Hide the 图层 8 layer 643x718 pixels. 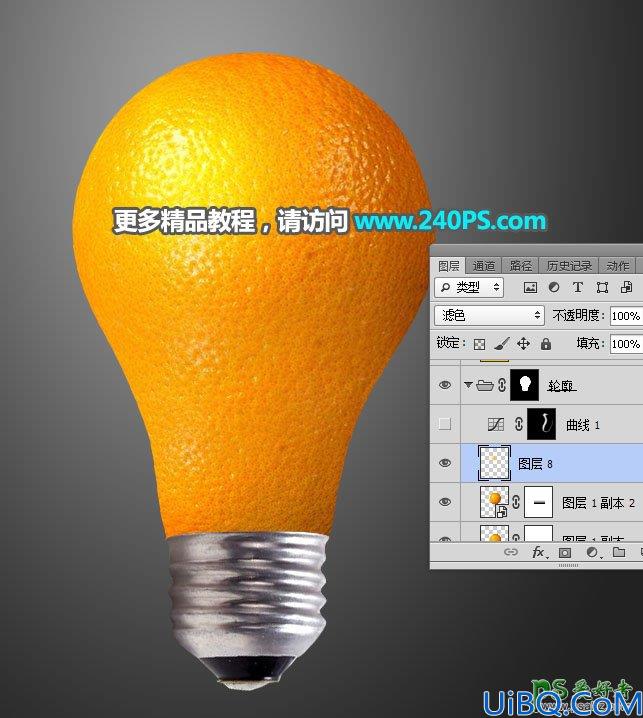444,463
